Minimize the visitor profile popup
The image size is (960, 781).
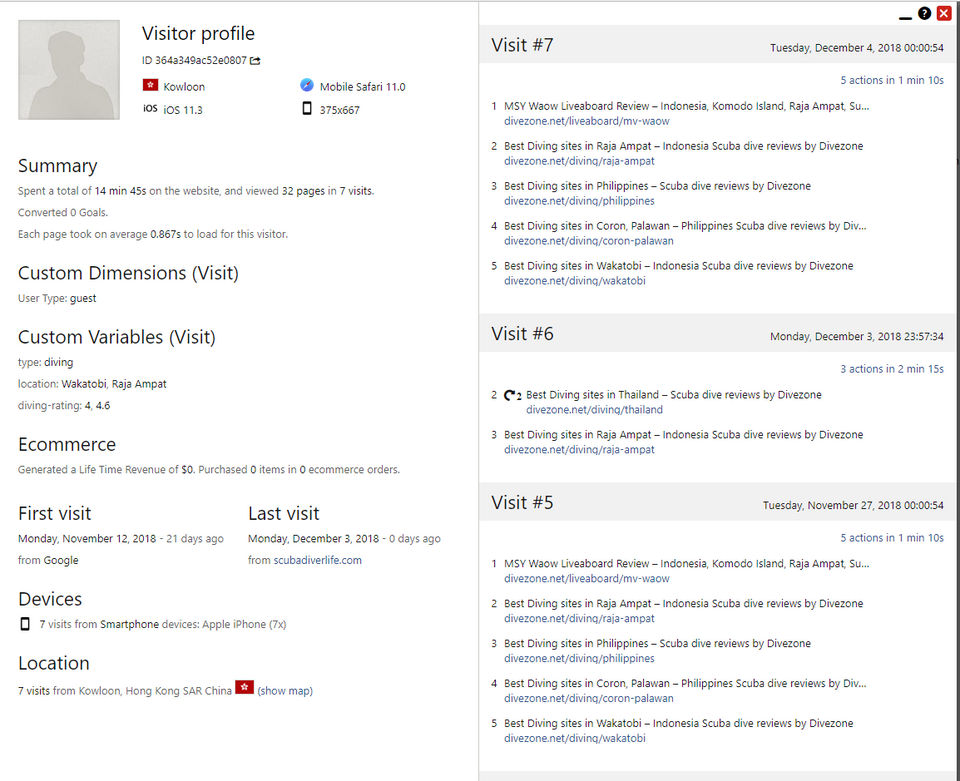[905, 16]
